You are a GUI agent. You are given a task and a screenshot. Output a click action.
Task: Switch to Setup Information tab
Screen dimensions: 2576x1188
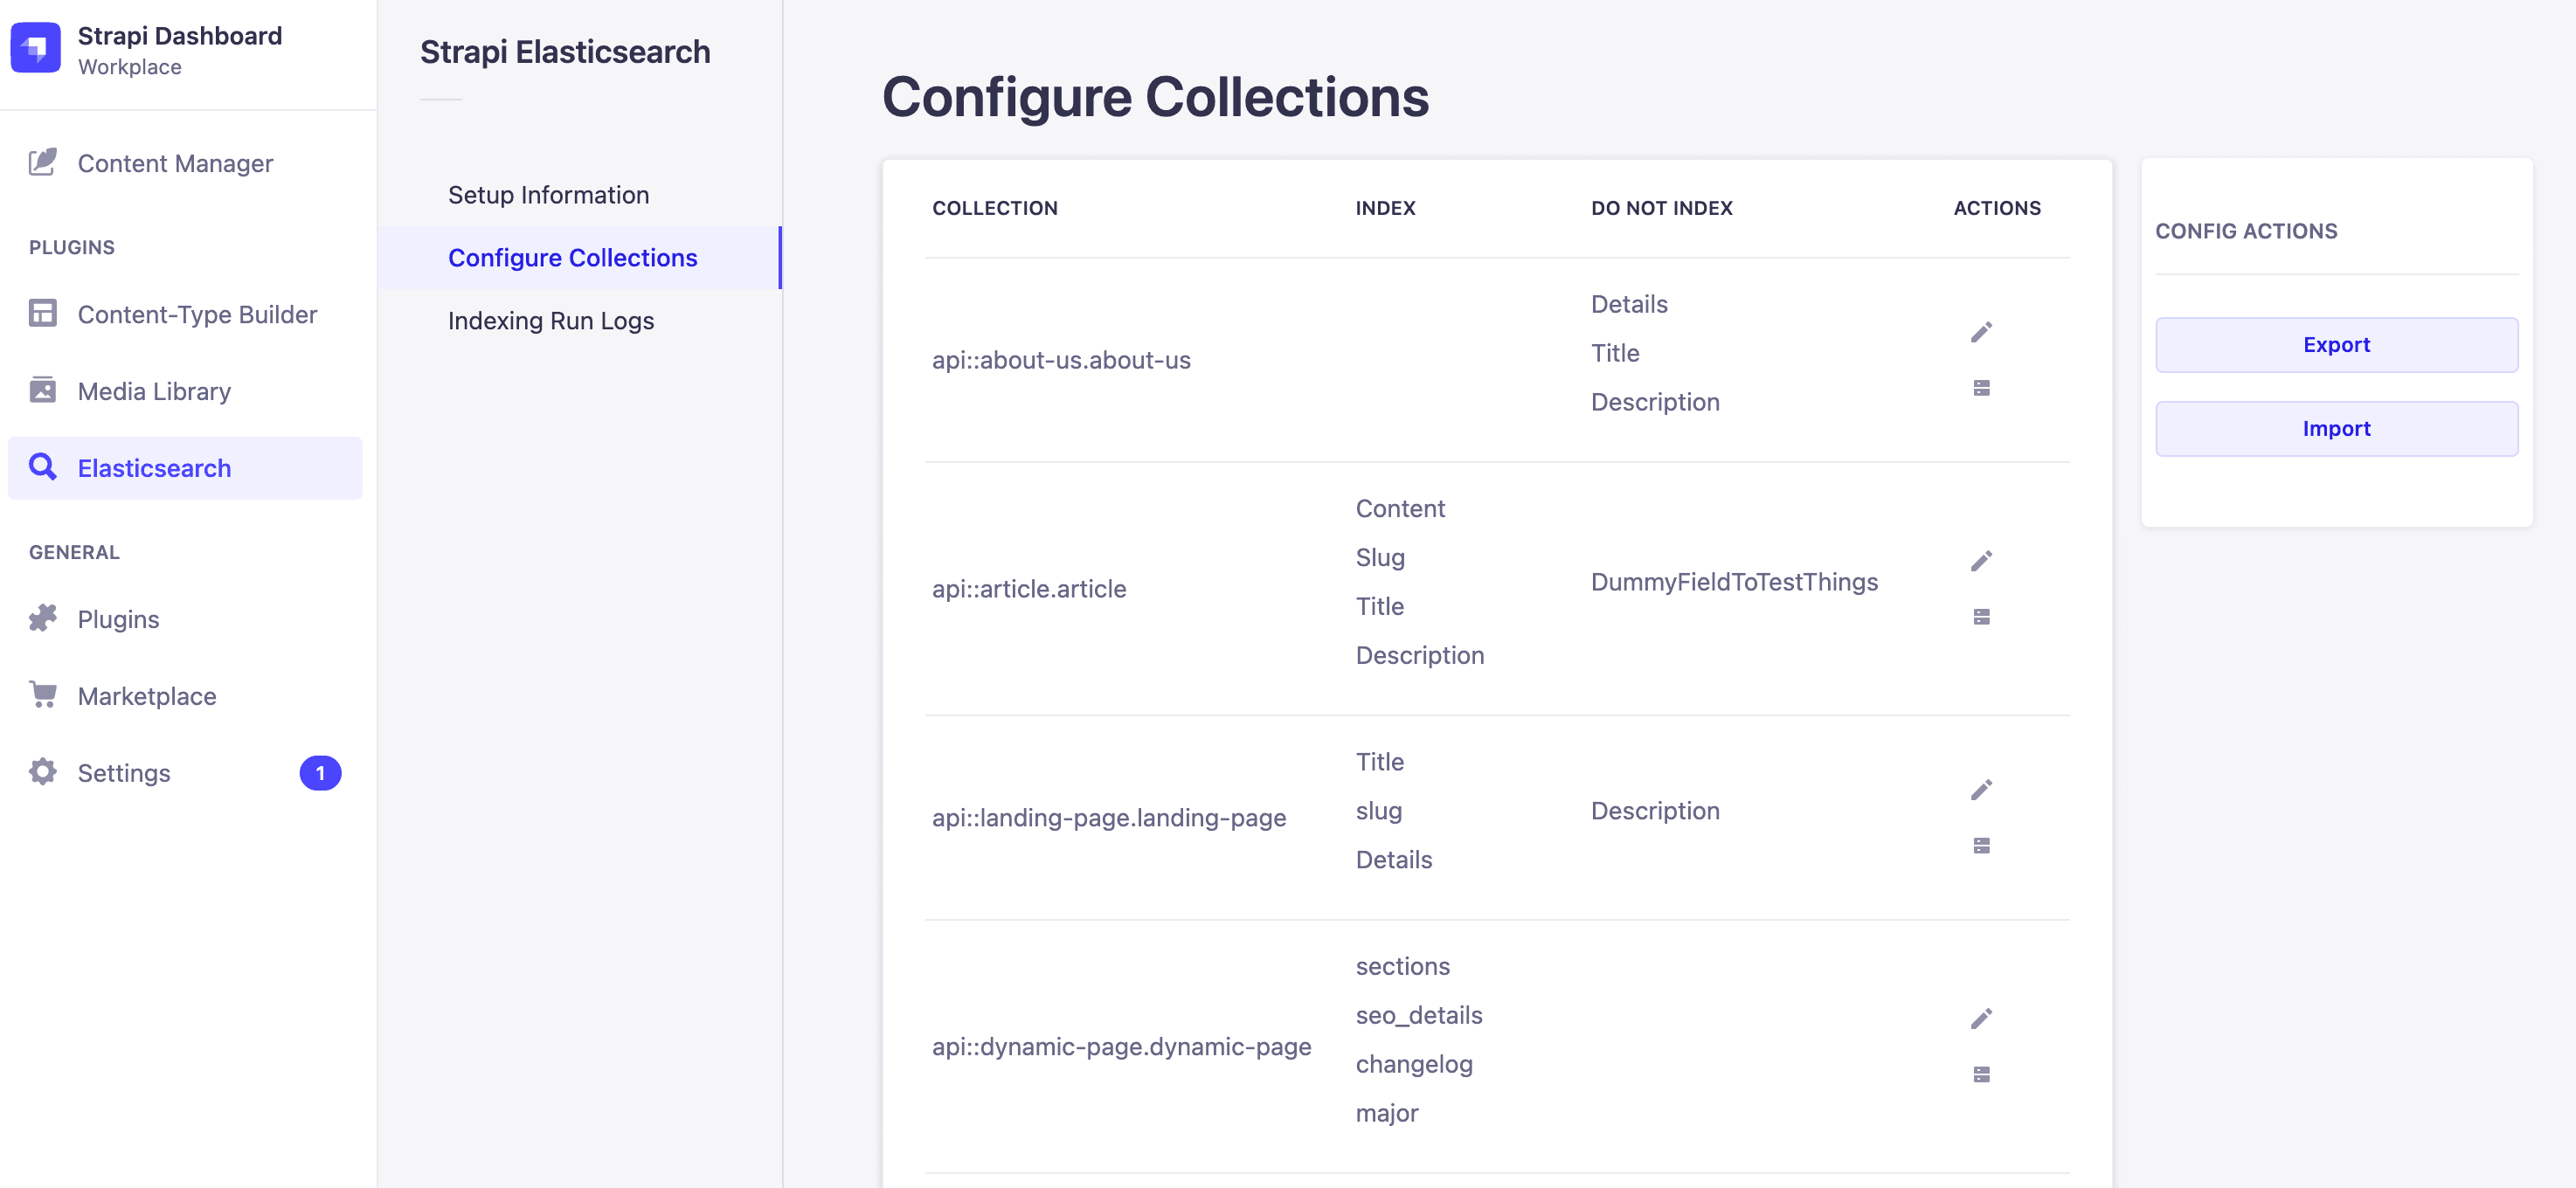pos(548,195)
